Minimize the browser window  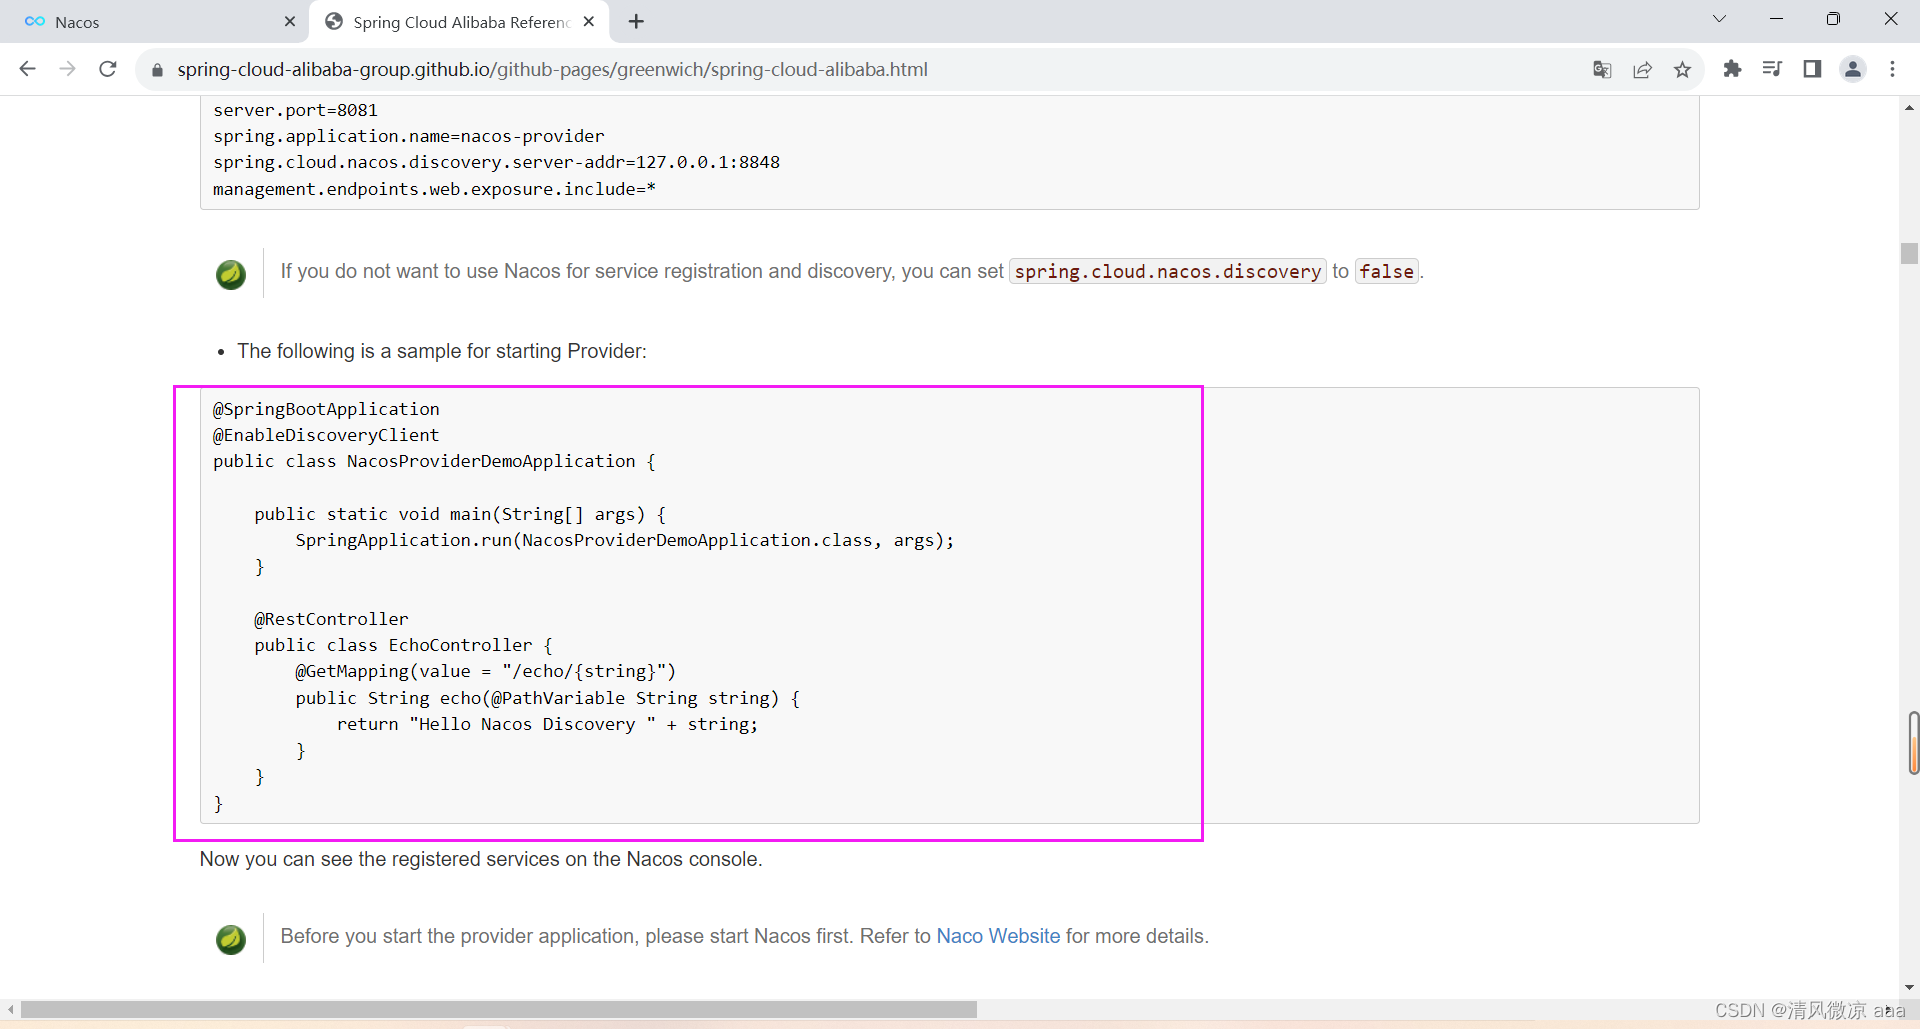pos(1776,19)
